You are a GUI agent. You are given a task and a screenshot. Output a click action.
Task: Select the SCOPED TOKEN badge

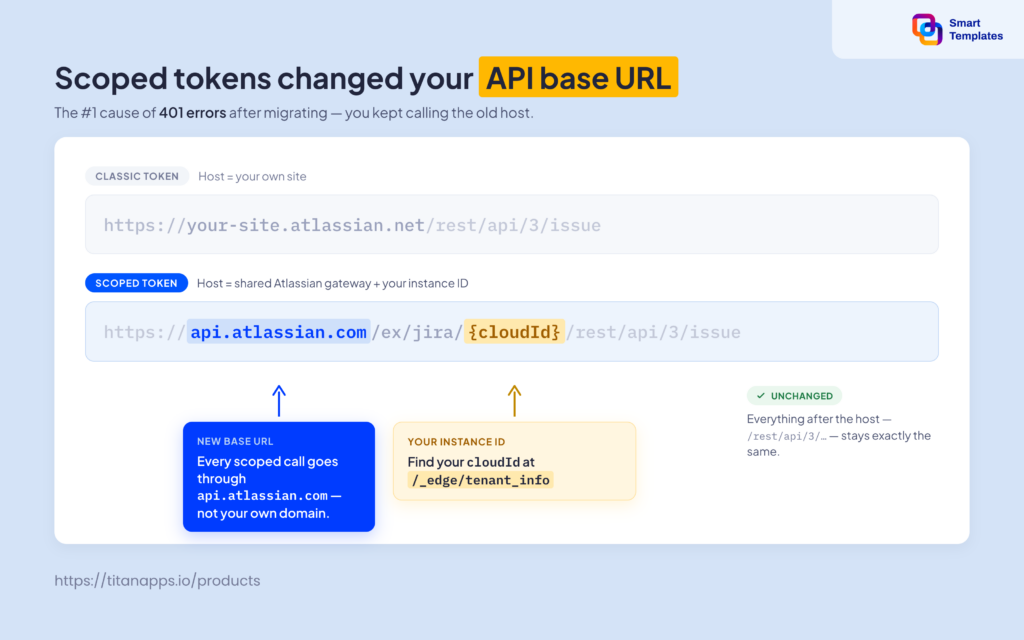(x=136, y=283)
